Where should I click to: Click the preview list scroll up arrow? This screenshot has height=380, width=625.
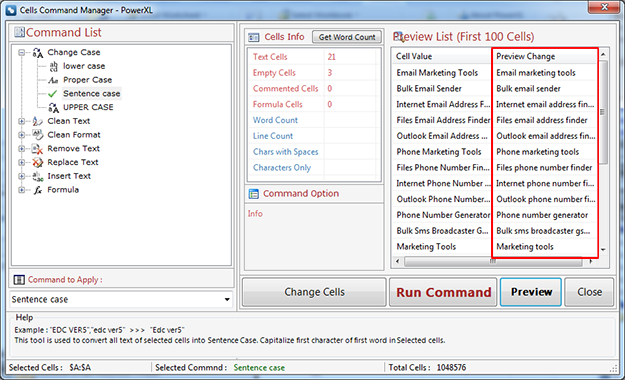tap(603, 54)
